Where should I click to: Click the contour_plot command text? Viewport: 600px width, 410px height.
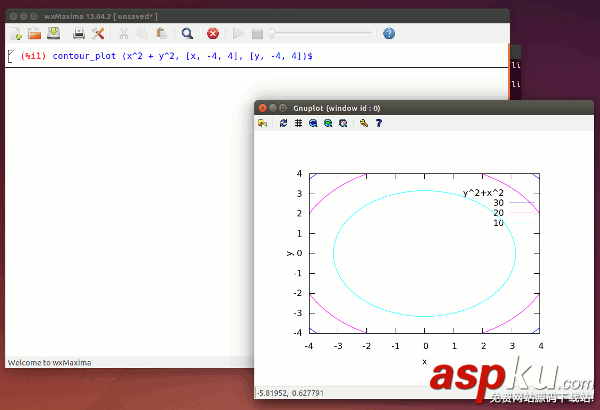click(182, 56)
